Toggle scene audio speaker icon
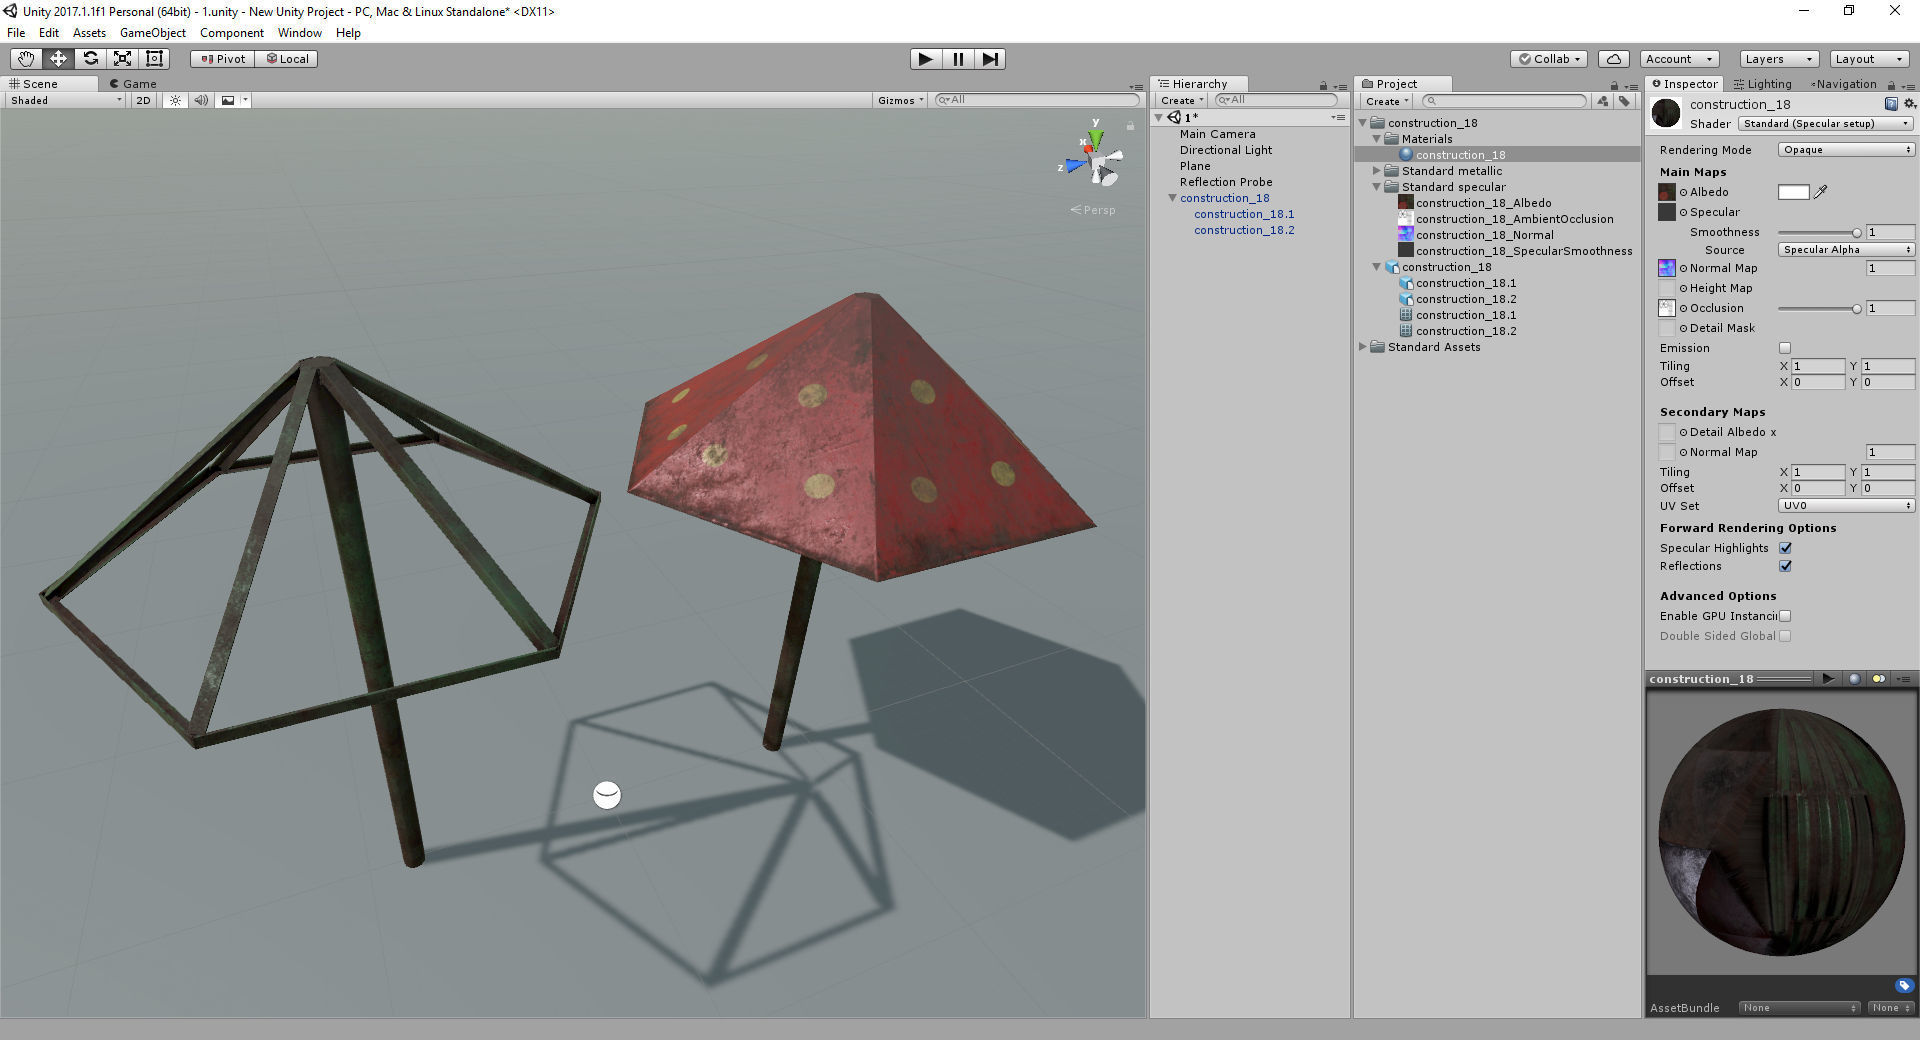Viewport: 1920px width, 1040px height. 201,100
